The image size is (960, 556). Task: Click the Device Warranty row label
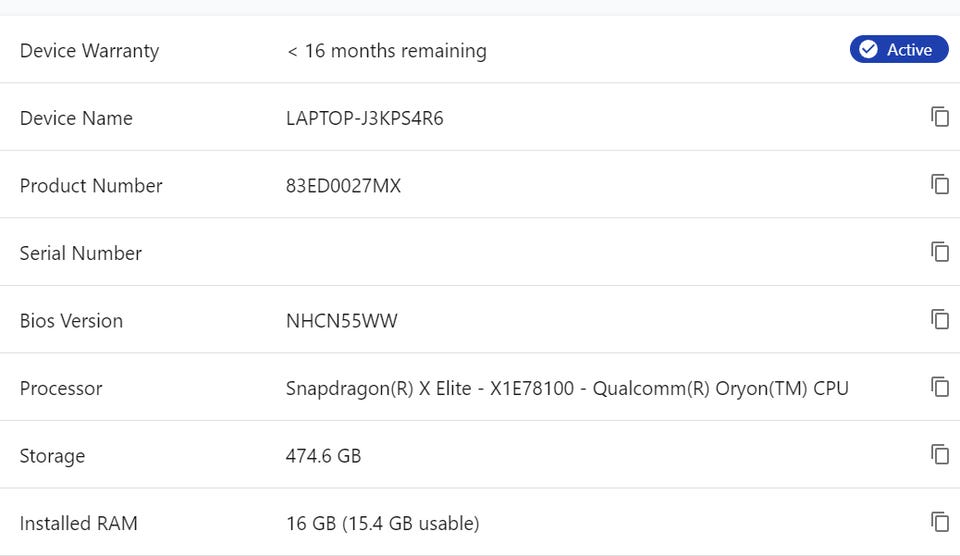(x=89, y=51)
